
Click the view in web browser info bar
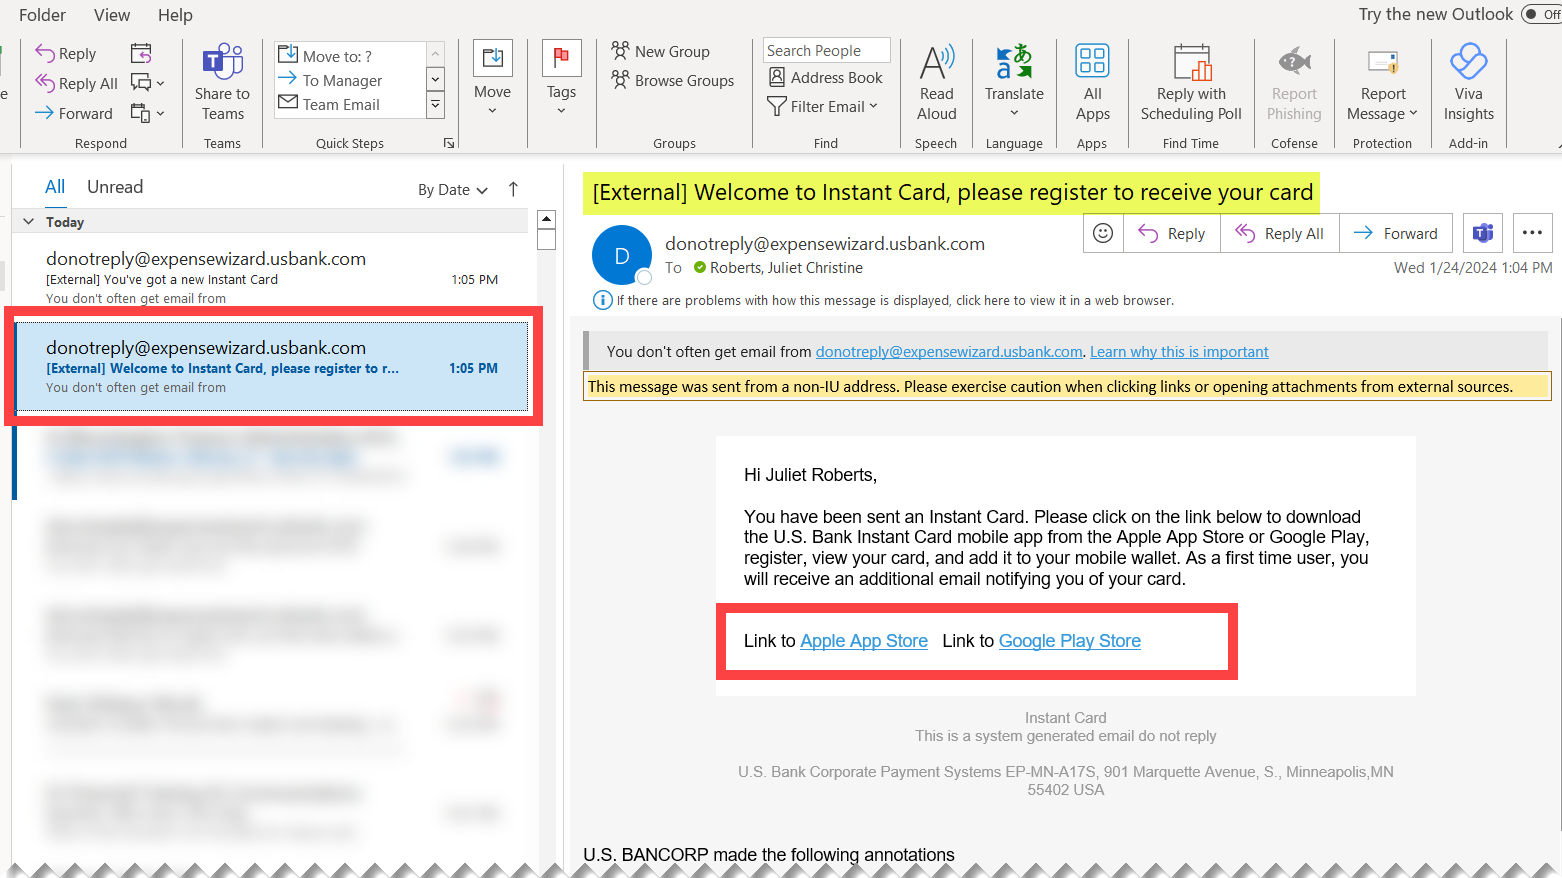pos(884,300)
